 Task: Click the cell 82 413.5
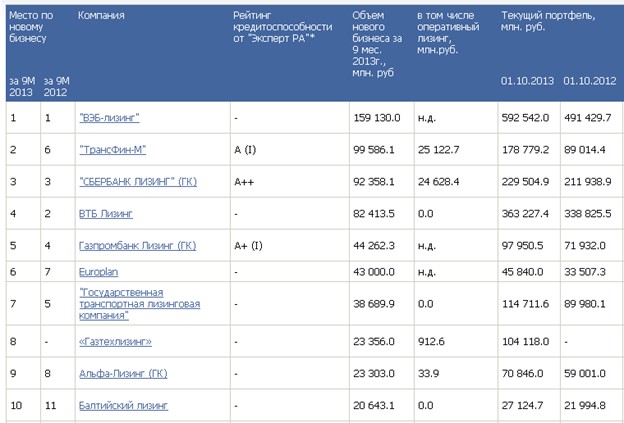(374, 214)
